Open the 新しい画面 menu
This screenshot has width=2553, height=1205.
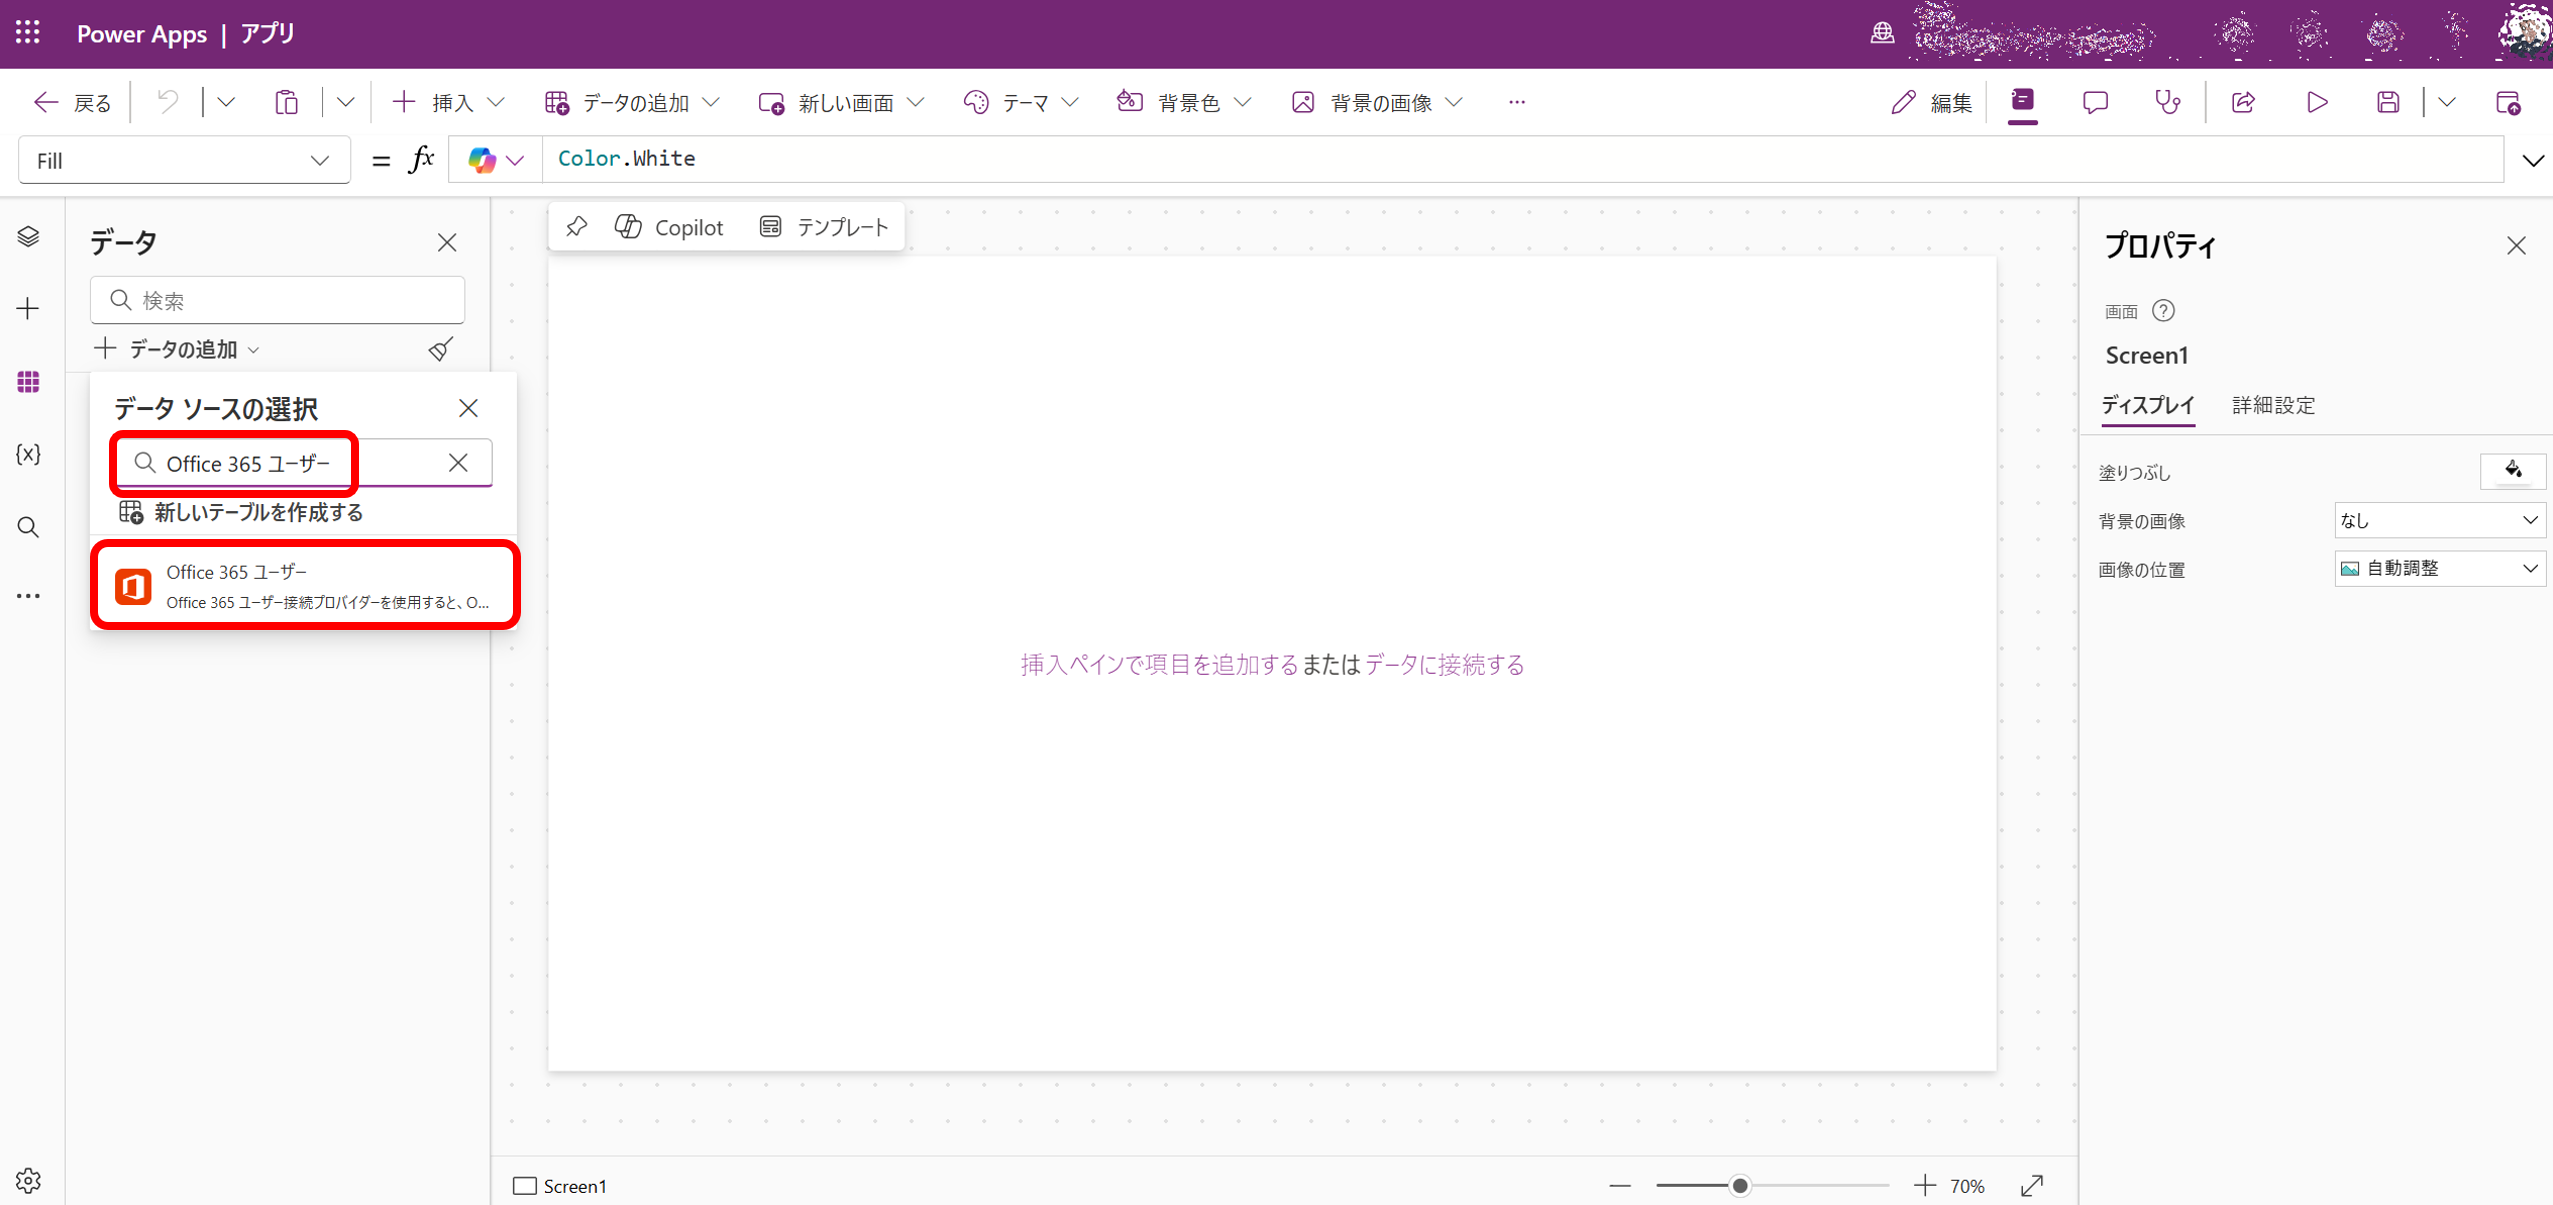(841, 102)
